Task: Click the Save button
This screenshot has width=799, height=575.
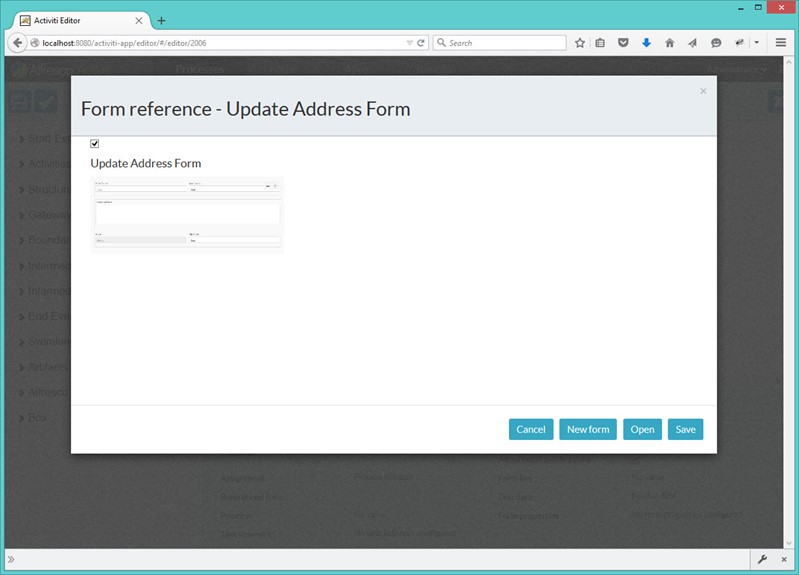Action: pos(685,429)
